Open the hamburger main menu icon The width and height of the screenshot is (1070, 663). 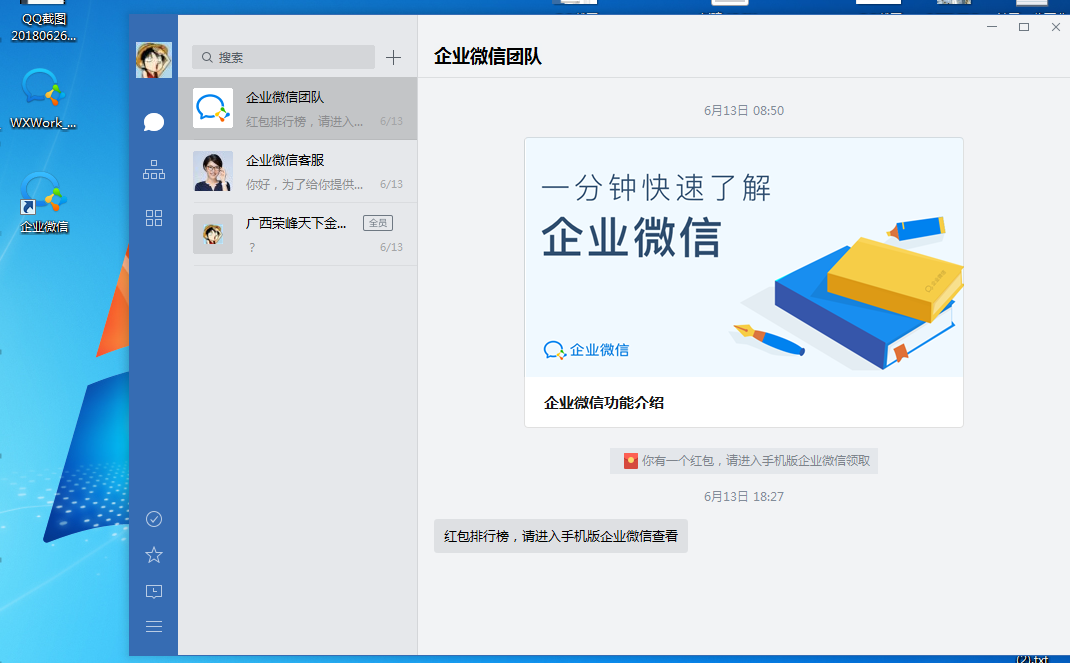[154, 626]
